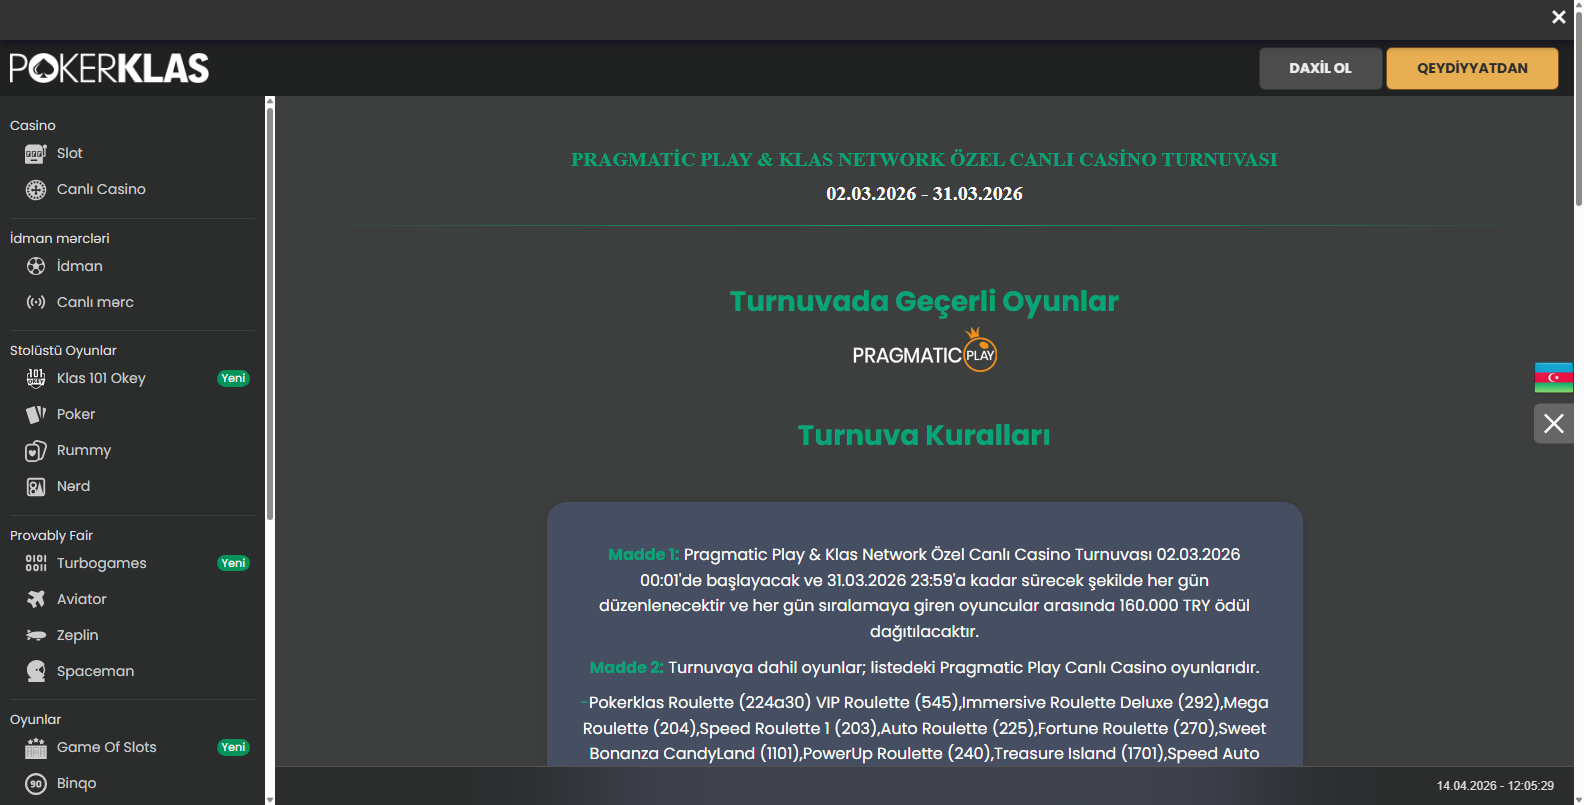Viewport: 1584px width, 805px height.
Task: Select the Canlı Casino chip icon
Action: [36, 190]
